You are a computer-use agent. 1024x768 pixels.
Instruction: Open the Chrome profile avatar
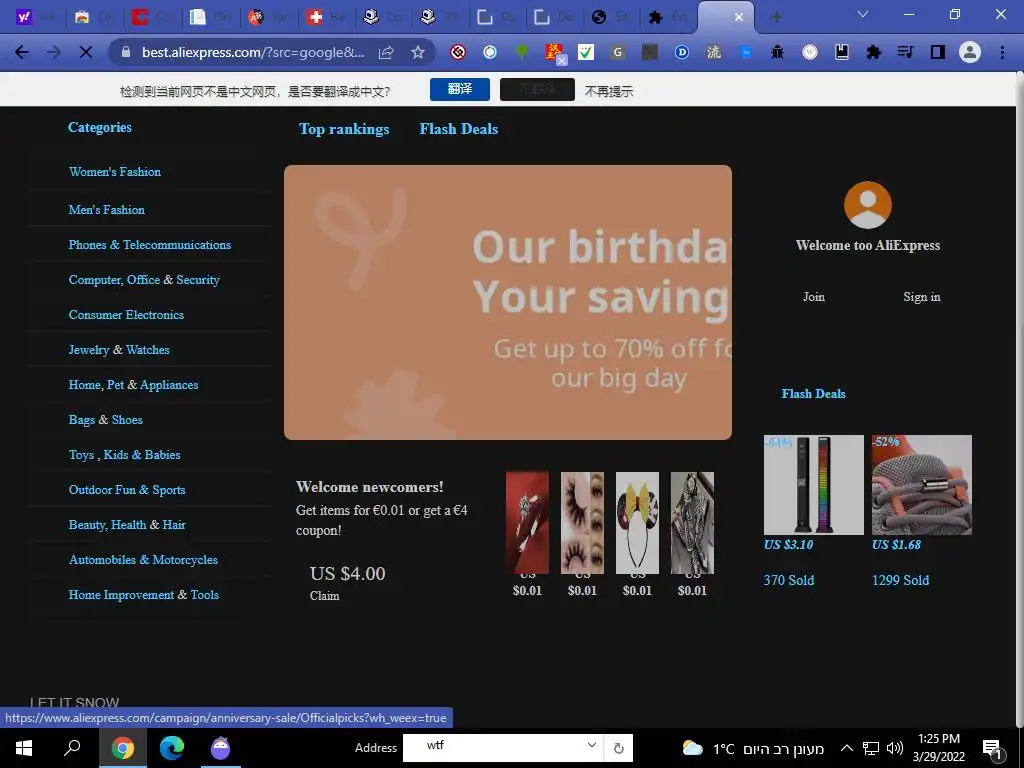click(x=970, y=52)
